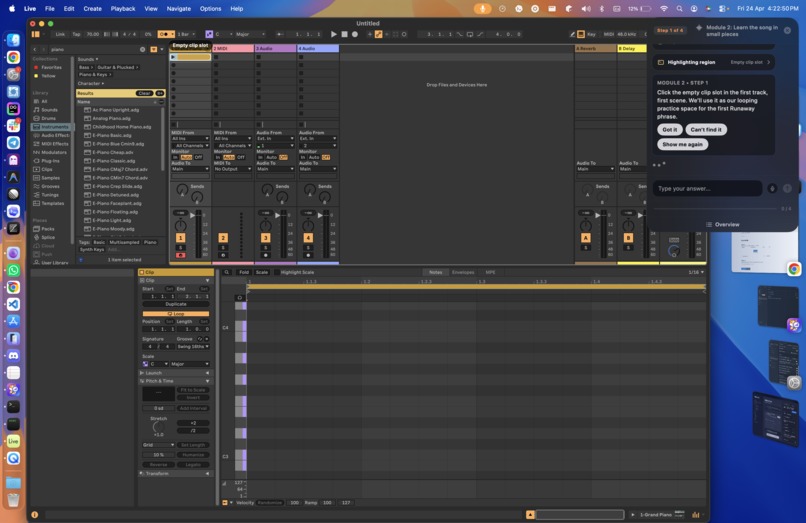The image size is (806, 523).
Task: Click the microphone icon in the tutorial input
Action: [772, 189]
